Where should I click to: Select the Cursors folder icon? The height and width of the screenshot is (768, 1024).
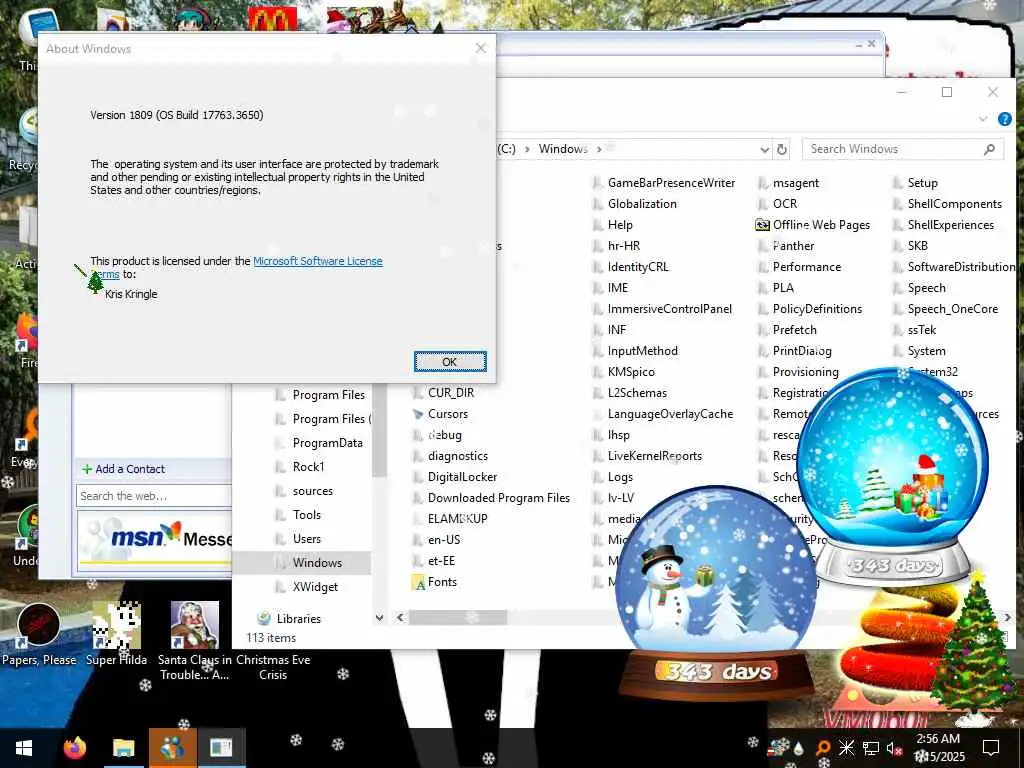click(418, 414)
